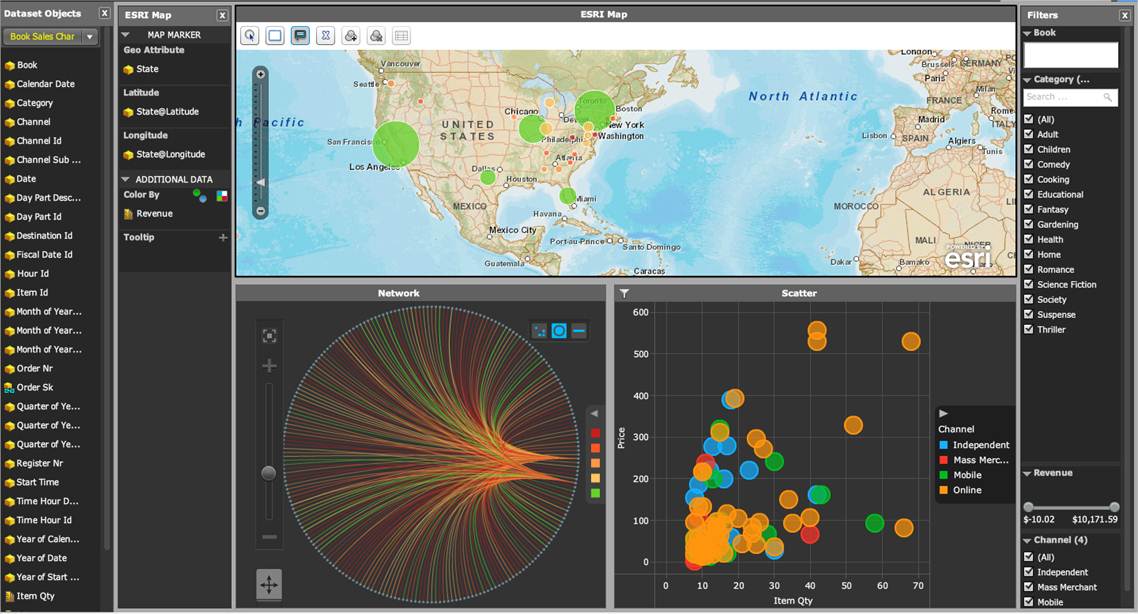Open the Book Sales Char dataset dropdown
The height and width of the screenshot is (614, 1138).
pos(90,36)
